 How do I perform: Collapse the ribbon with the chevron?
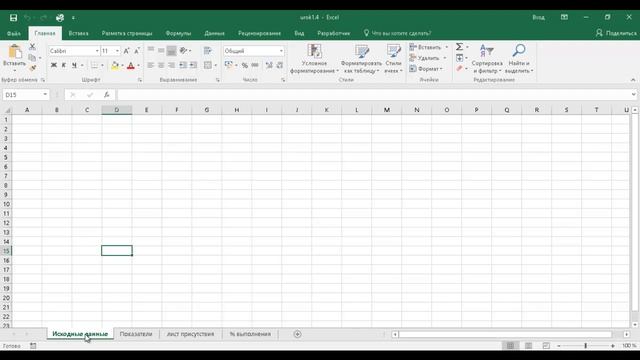coord(633,80)
